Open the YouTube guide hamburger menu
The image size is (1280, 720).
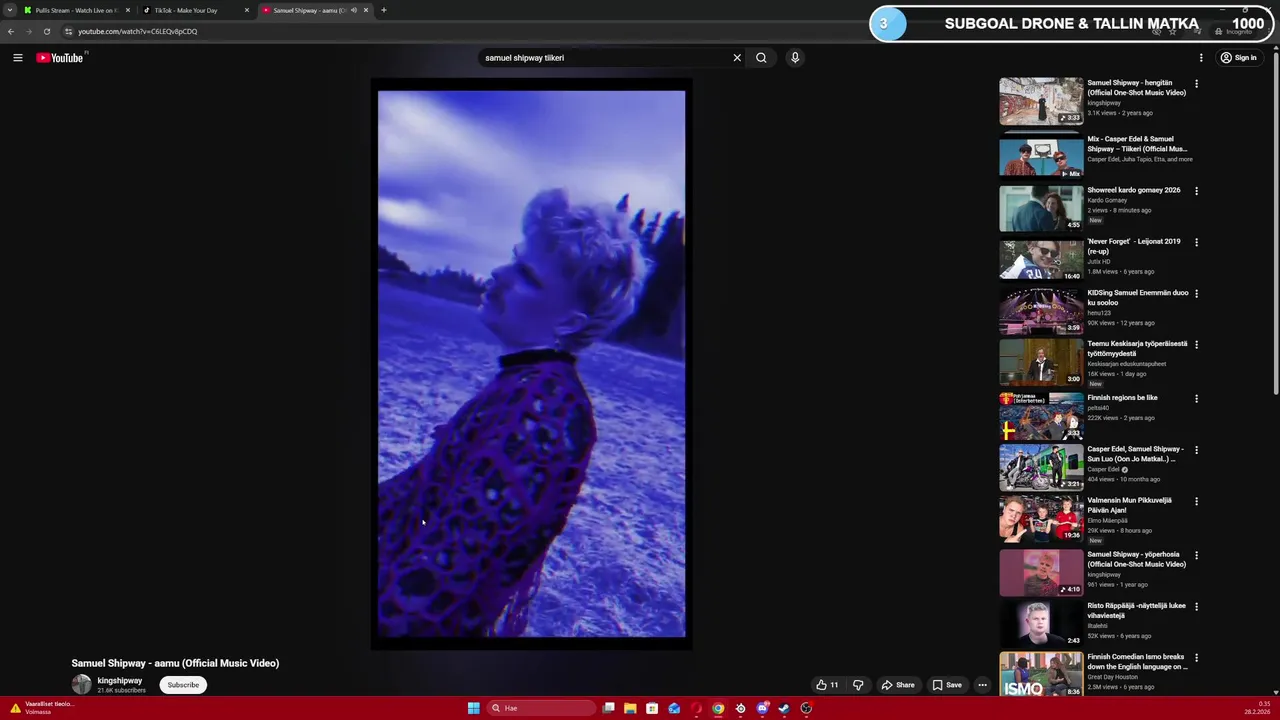pos(17,58)
